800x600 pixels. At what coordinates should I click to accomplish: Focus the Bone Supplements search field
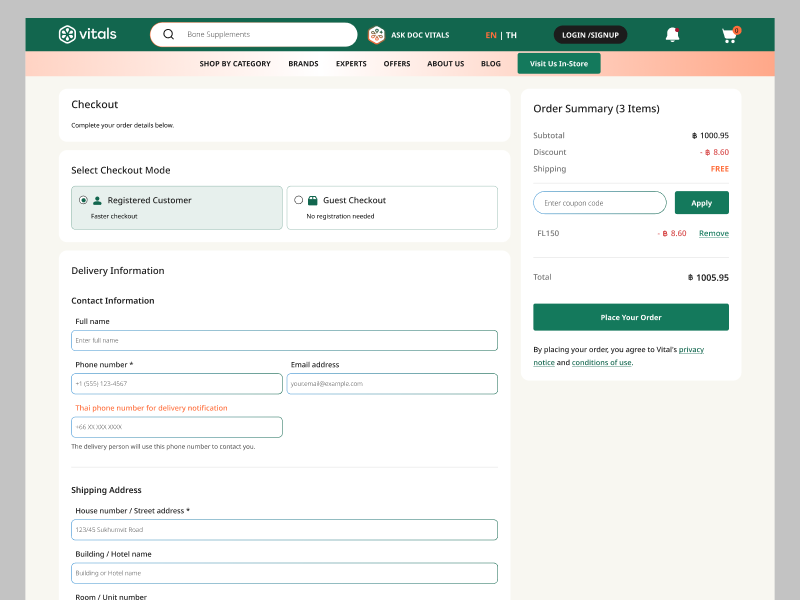point(254,34)
